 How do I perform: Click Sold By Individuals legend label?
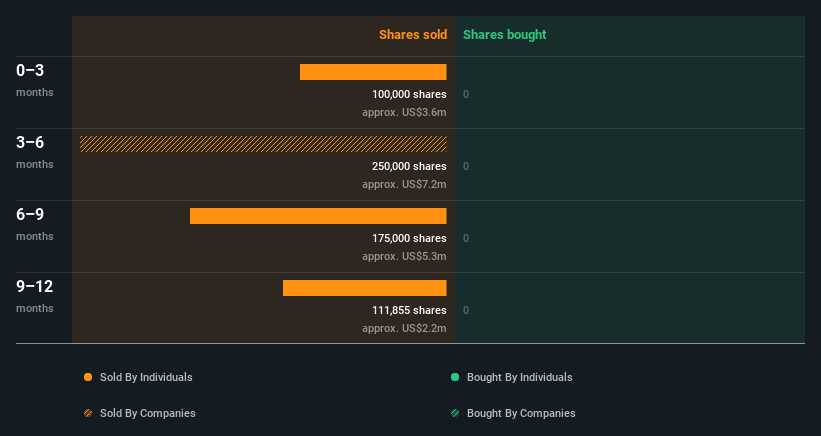tap(146, 377)
